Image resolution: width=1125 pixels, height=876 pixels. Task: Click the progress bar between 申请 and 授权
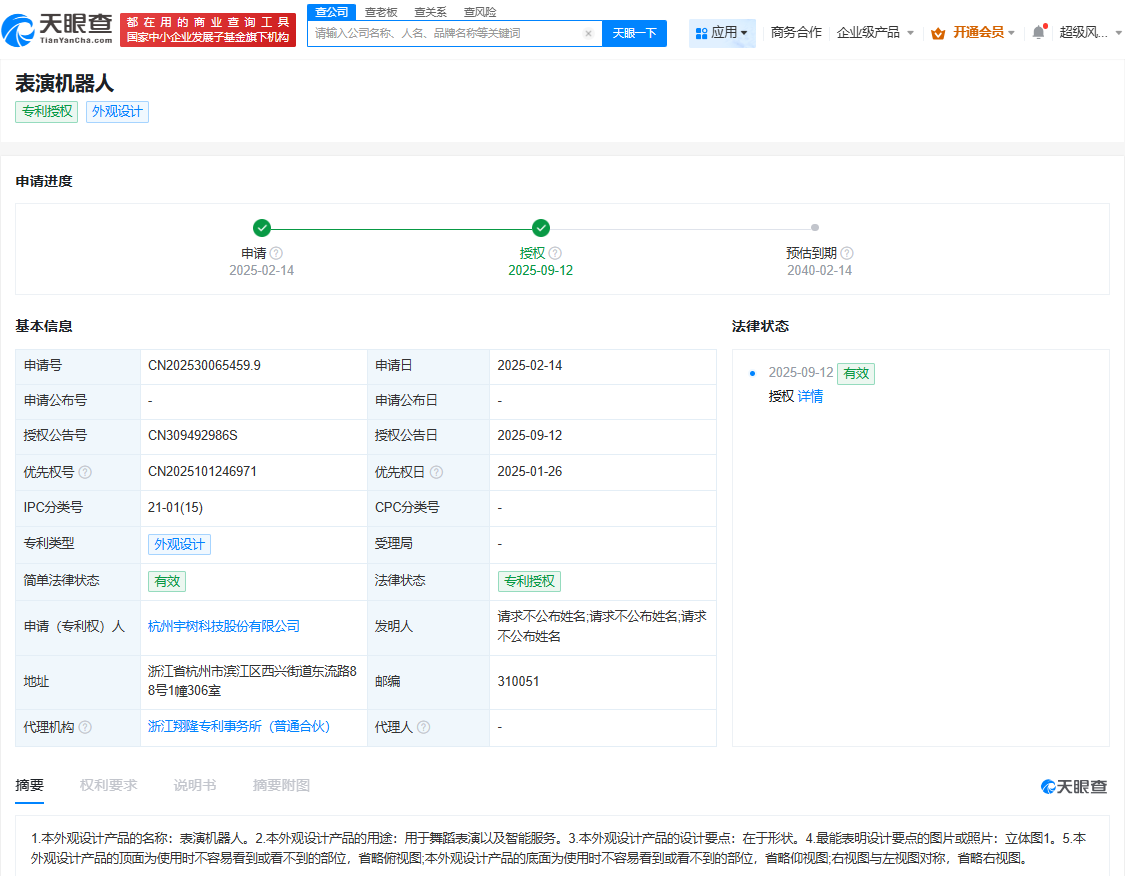(400, 227)
